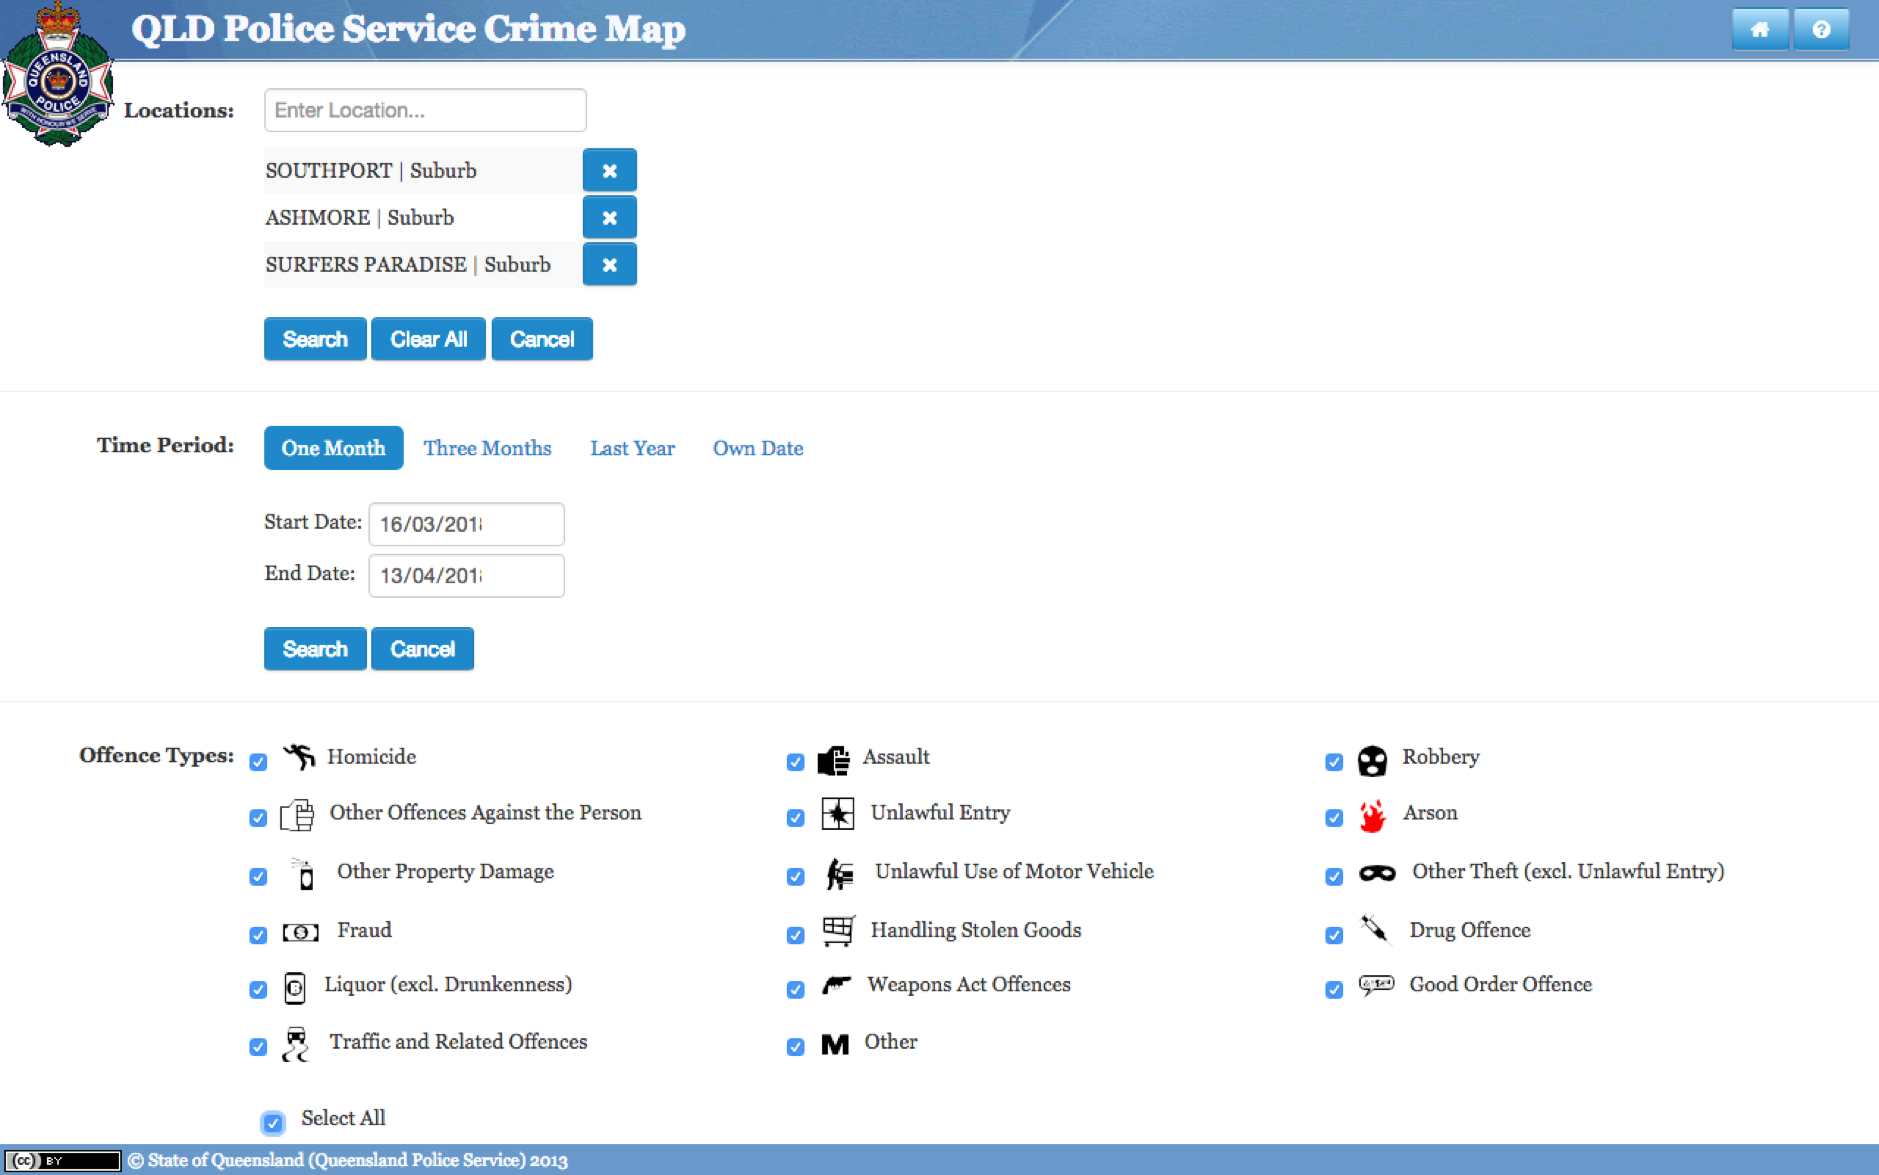Open the Help question mark icon
Screen dimensions: 1879x1175
[1821, 29]
